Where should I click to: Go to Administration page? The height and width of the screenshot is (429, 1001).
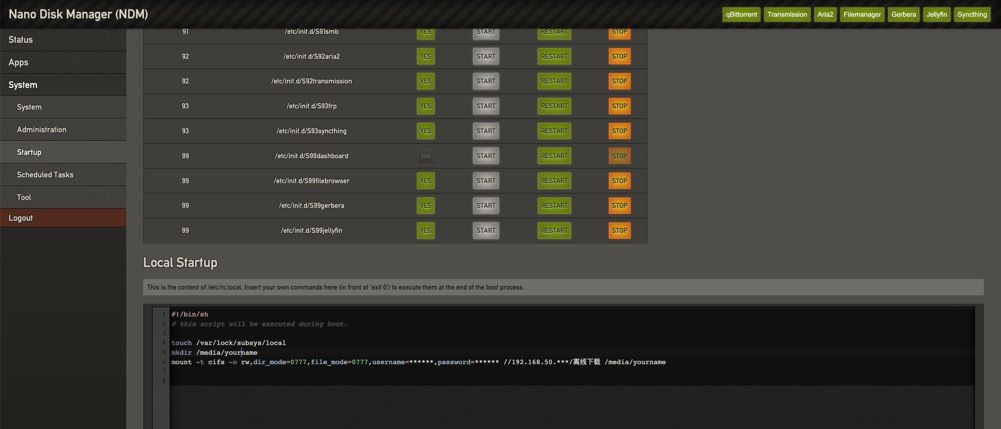pyautogui.click(x=63, y=130)
